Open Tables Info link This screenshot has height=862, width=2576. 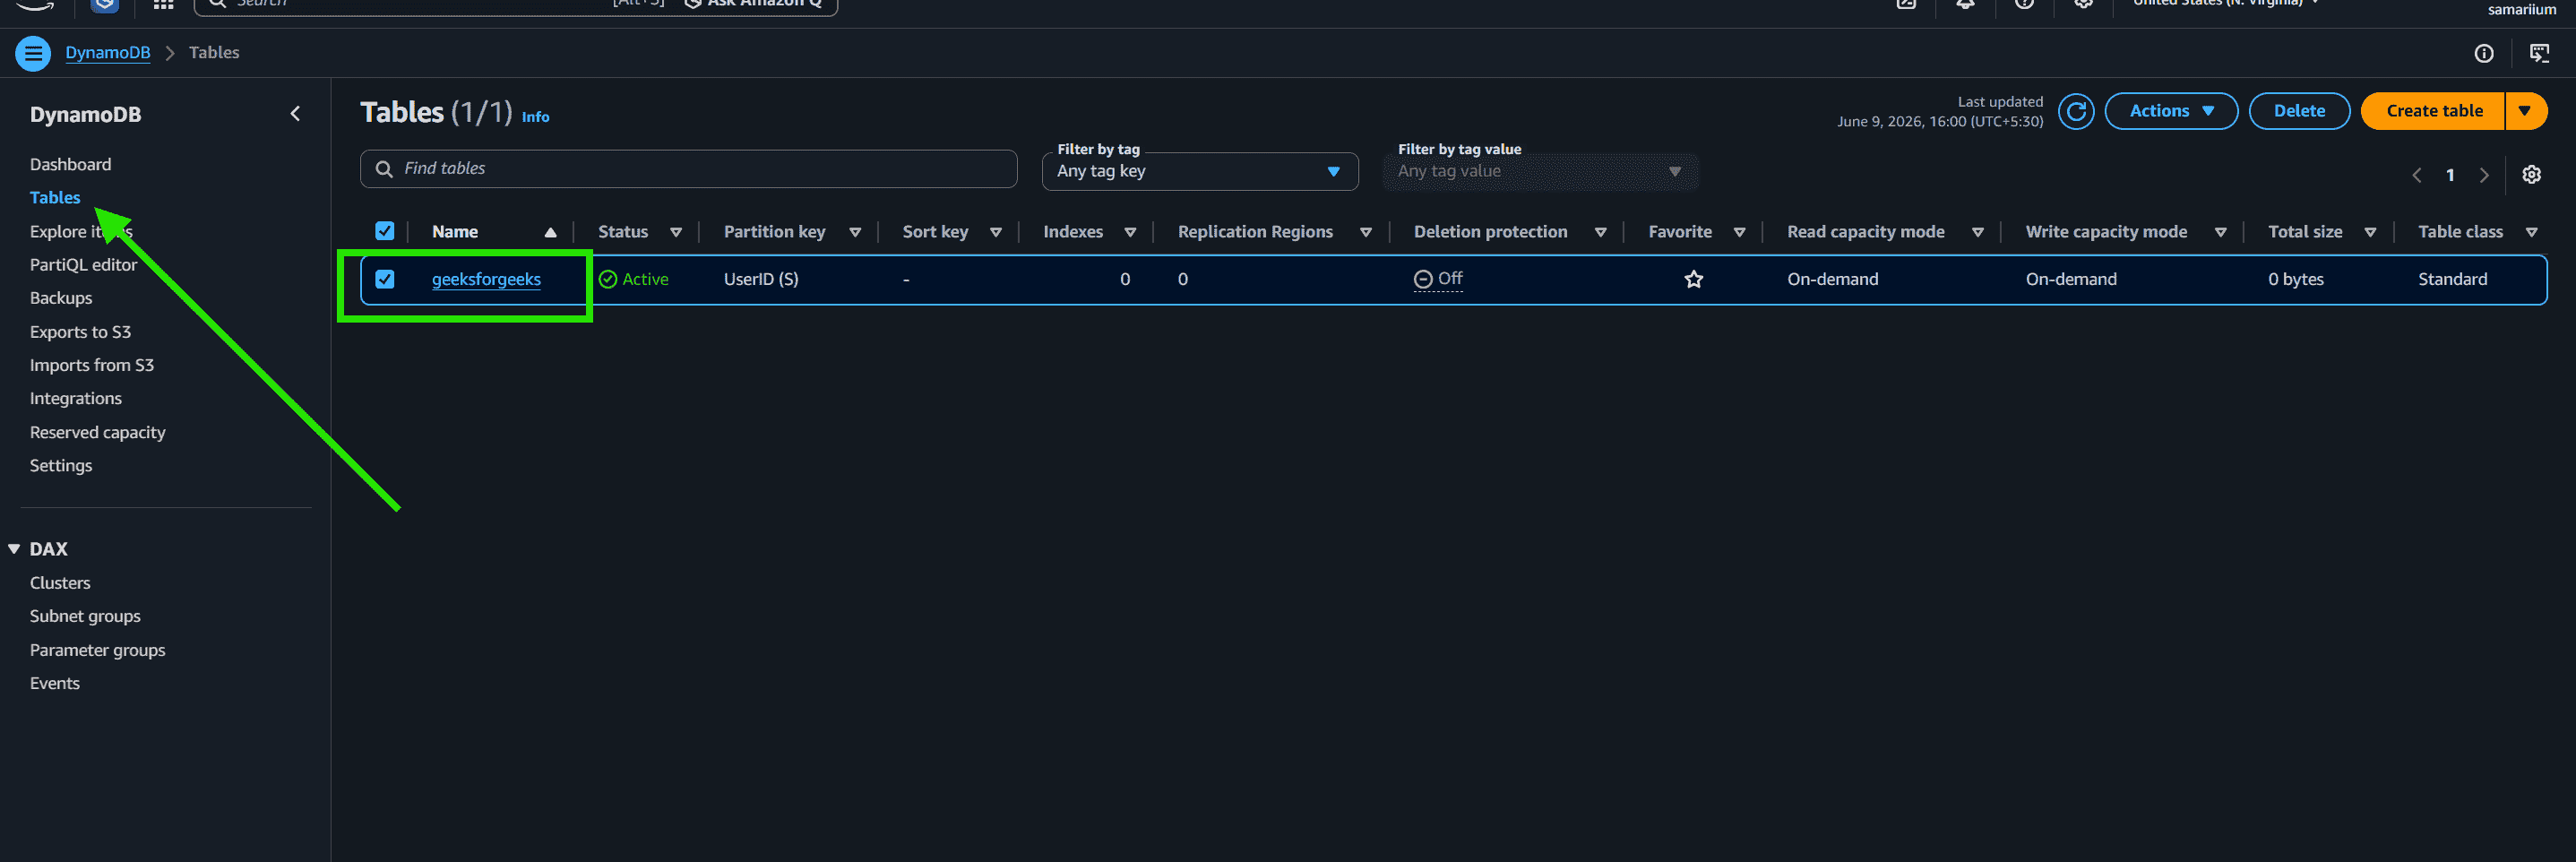click(x=535, y=117)
